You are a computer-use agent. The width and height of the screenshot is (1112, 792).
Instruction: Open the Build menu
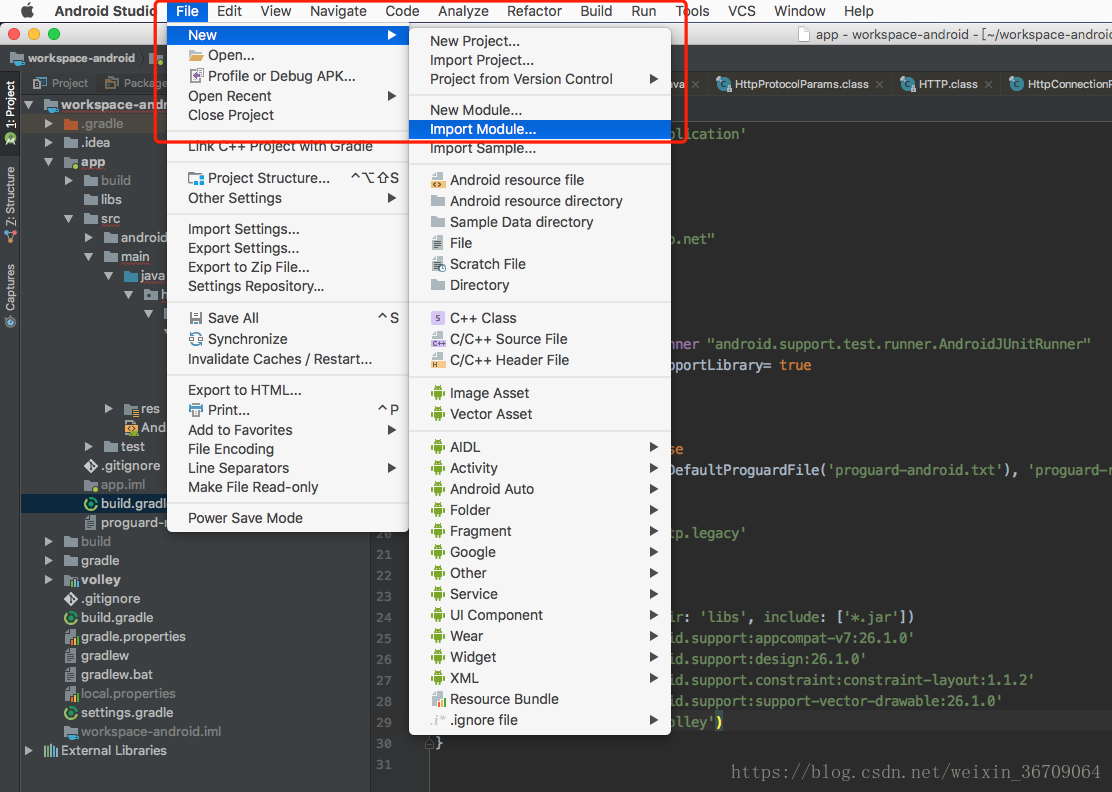[x=596, y=11]
